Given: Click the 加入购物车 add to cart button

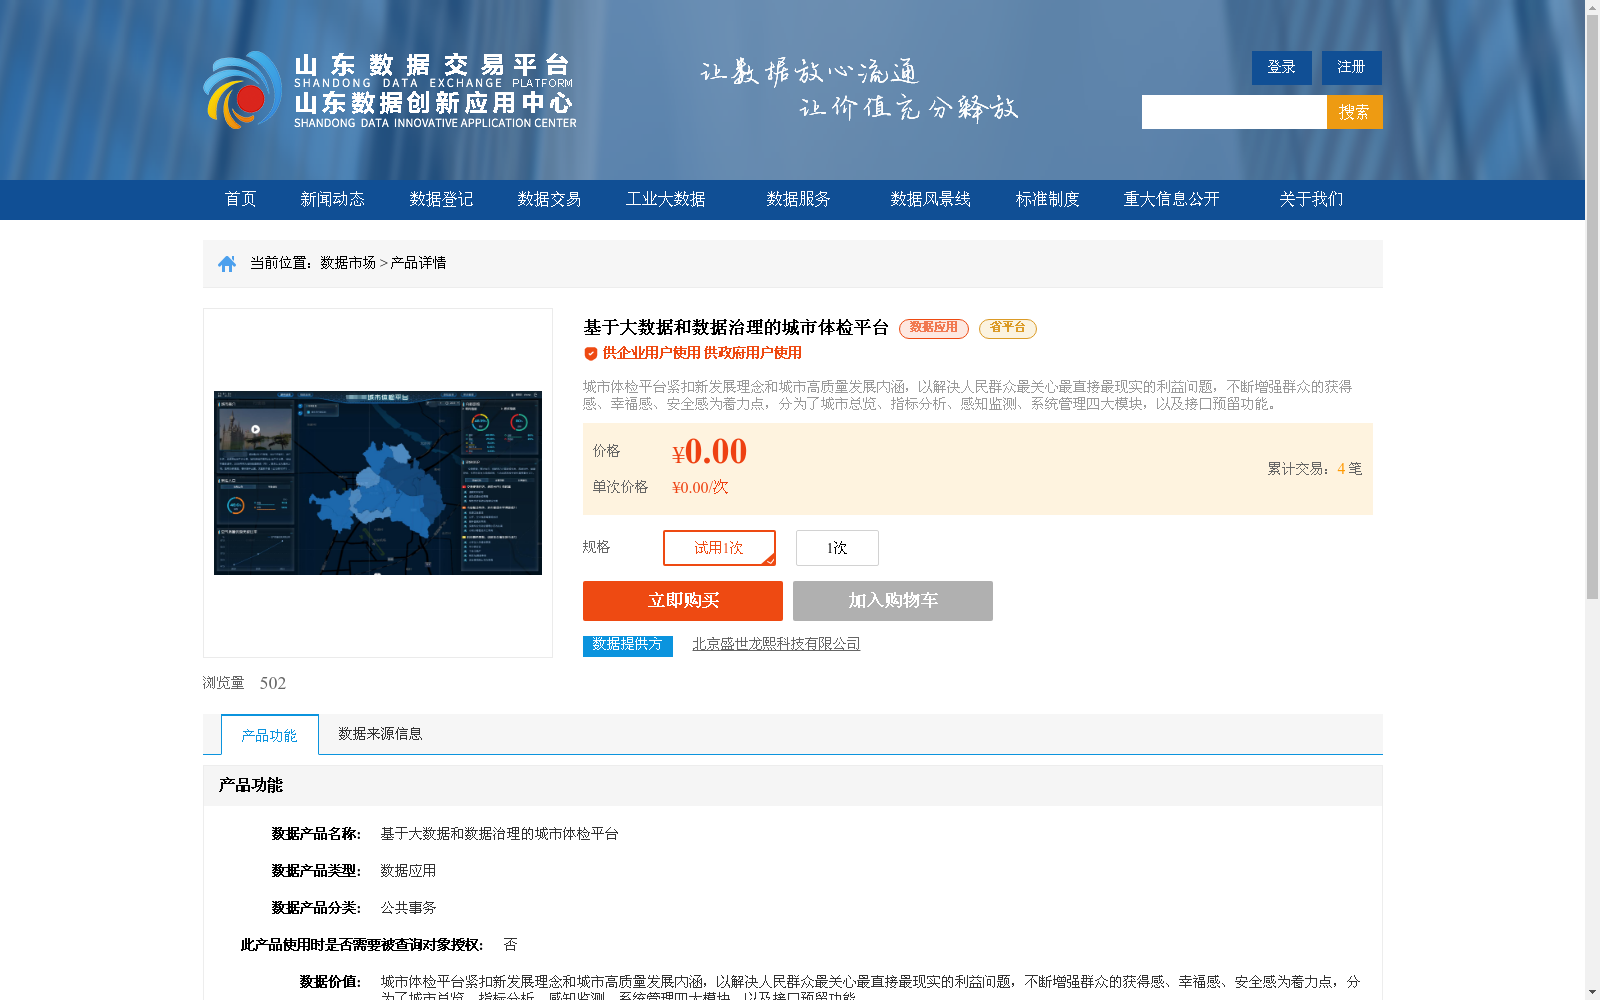Looking at the screenshot, I should (893, 601).
